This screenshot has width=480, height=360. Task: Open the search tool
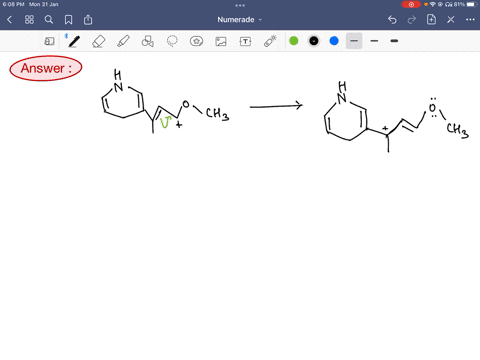[49, 20]
